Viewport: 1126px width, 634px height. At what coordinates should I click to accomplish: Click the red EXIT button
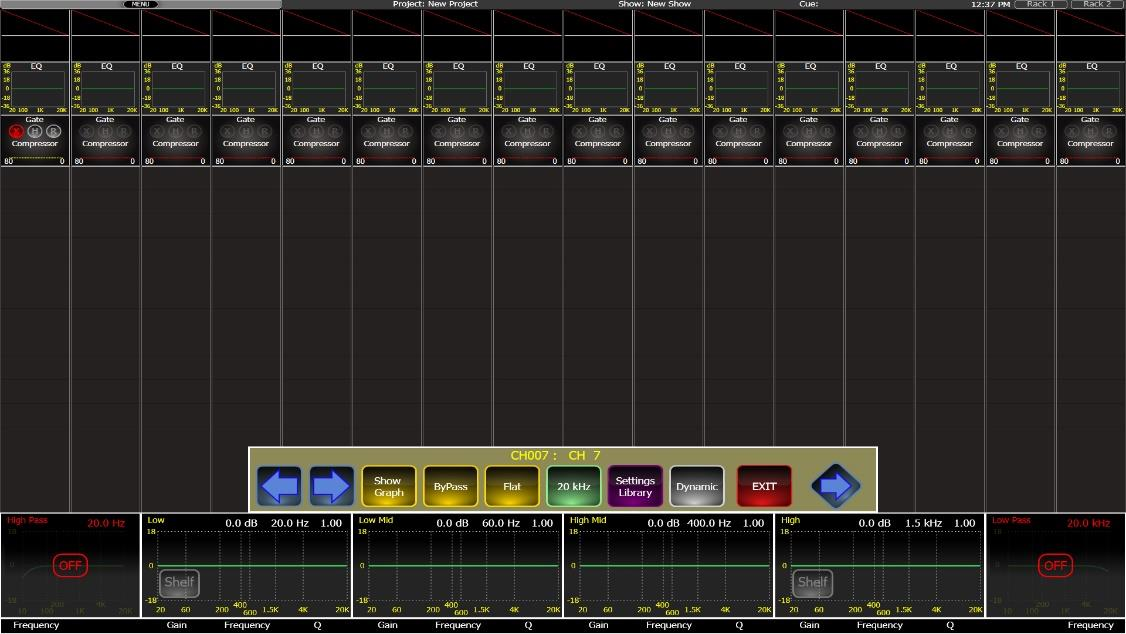764,486
